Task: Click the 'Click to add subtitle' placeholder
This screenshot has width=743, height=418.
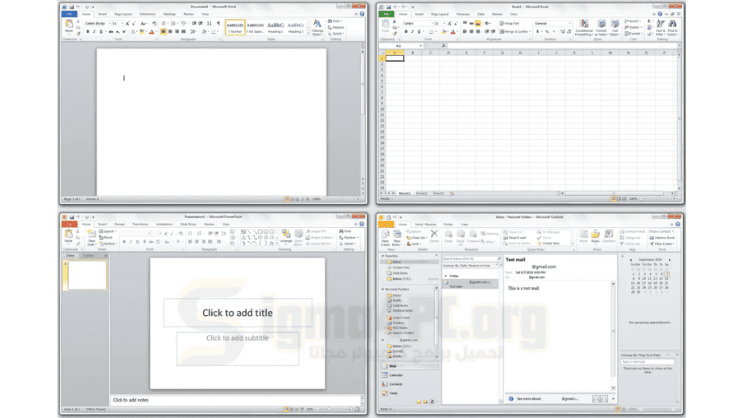Action: [237, 348]
